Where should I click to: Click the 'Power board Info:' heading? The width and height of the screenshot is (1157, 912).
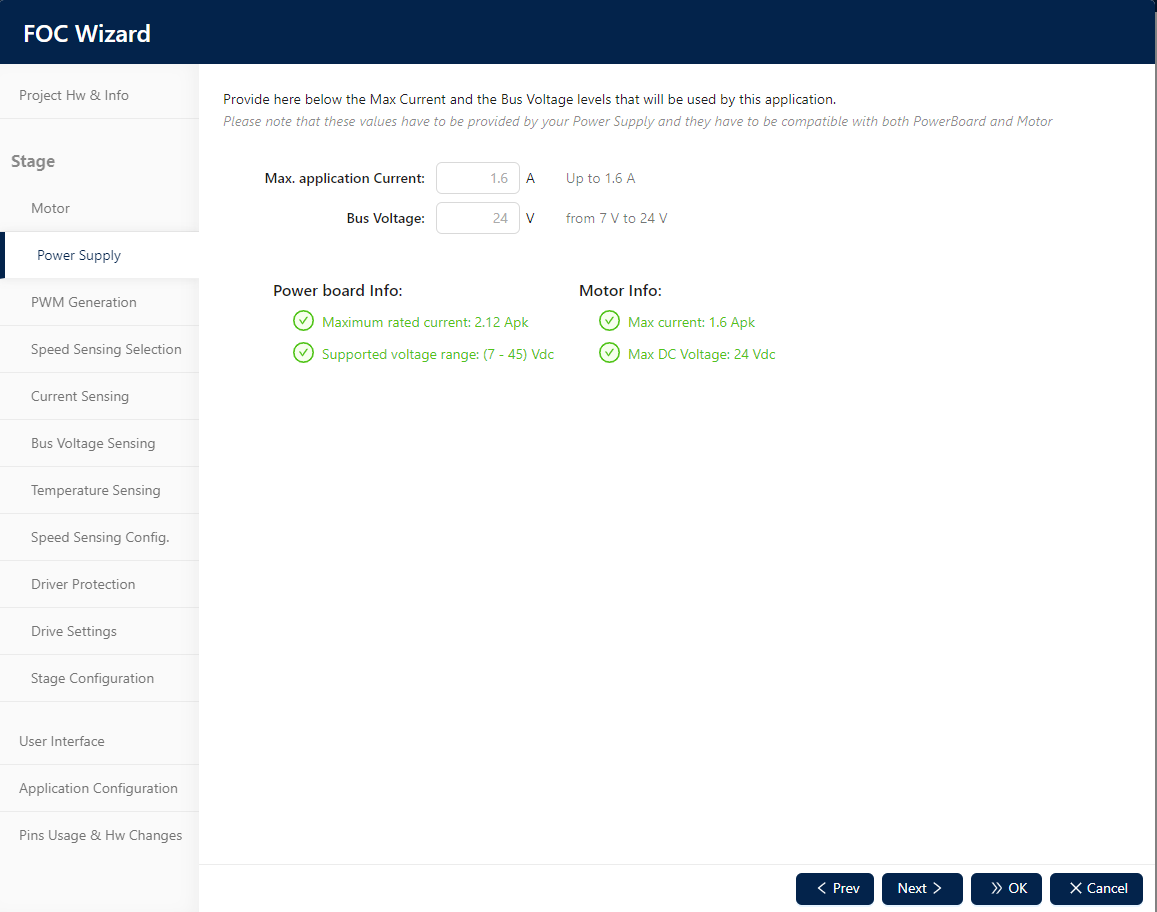click(338, 291)
